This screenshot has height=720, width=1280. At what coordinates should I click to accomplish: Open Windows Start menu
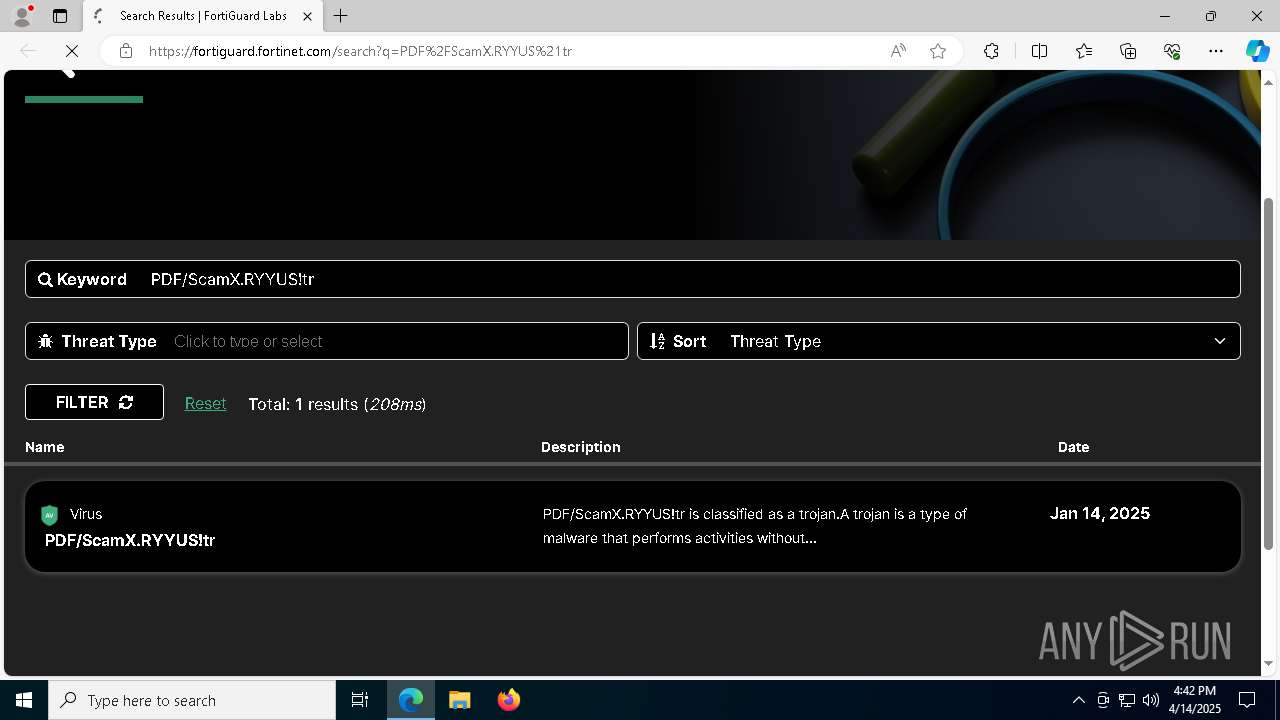(24, 700)
